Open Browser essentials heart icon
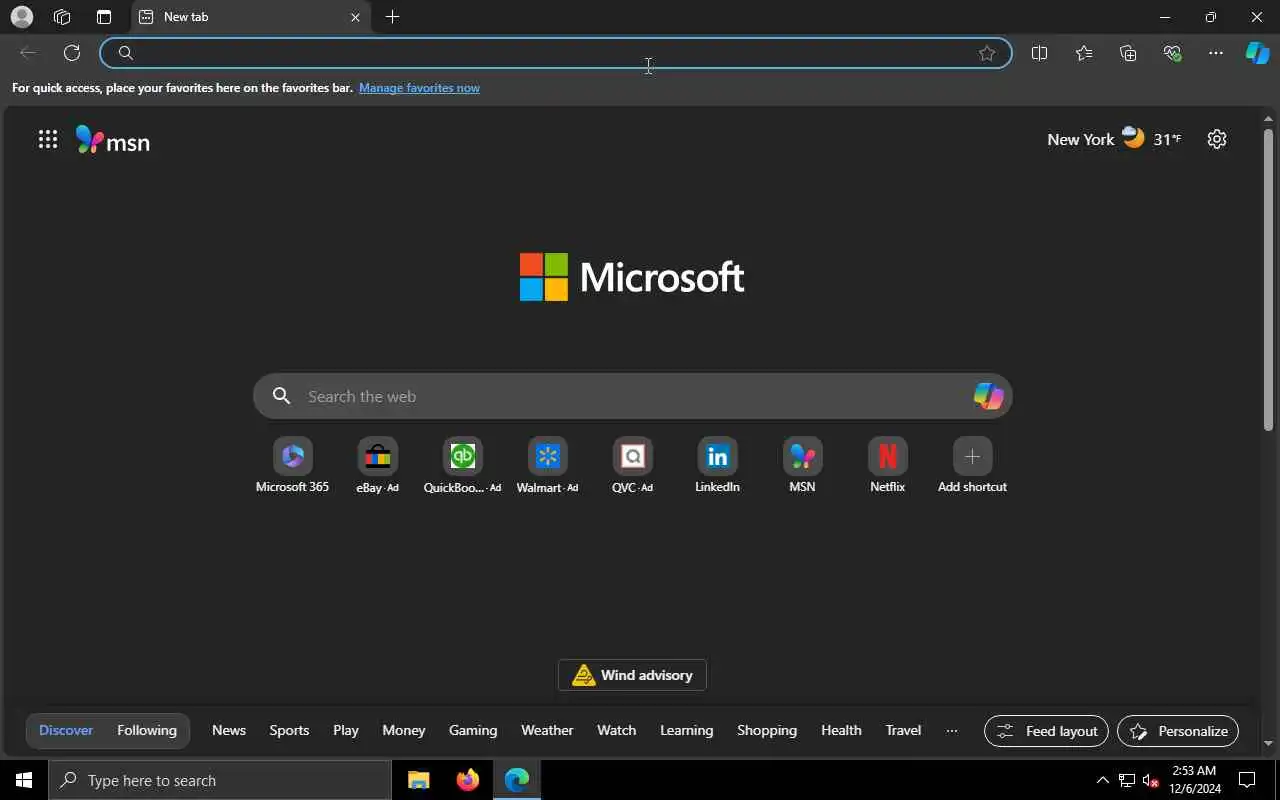Viewport: 1280px width, 800px height. click(x=1172, y=53)
